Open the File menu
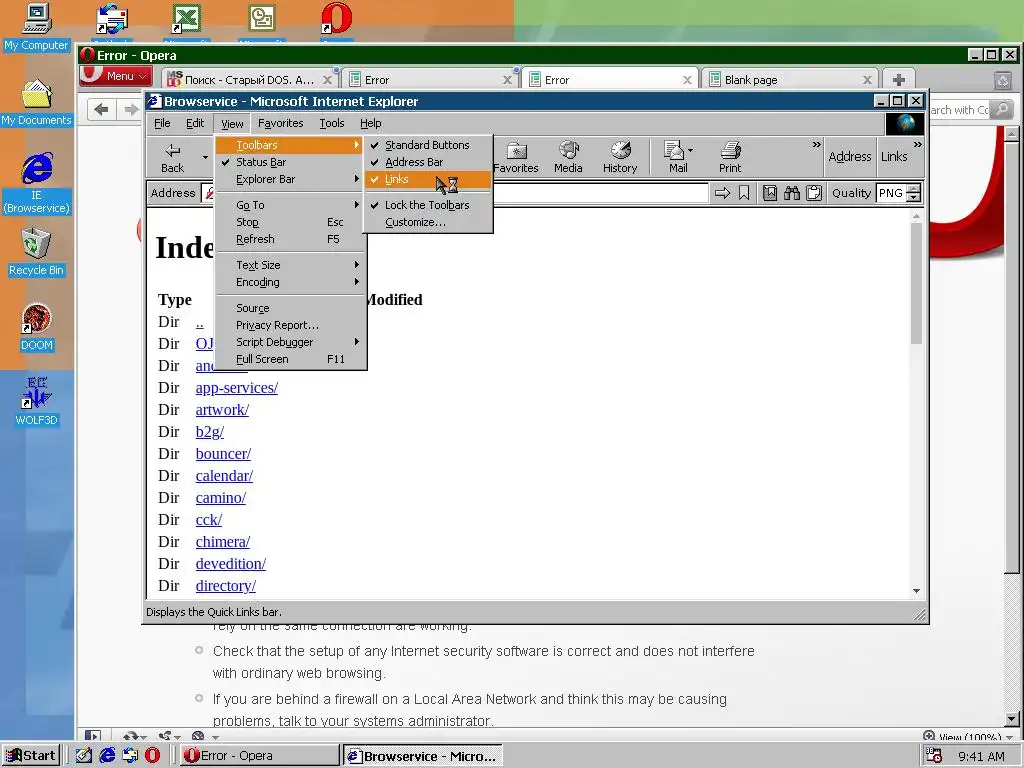 click(x=162, y=123)
